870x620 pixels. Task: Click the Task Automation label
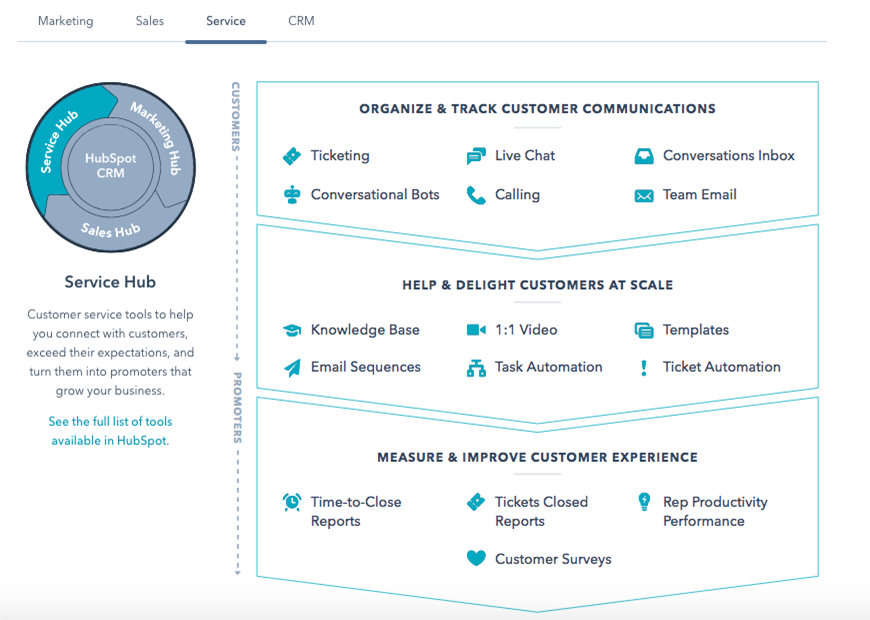[x=549, y=367]
